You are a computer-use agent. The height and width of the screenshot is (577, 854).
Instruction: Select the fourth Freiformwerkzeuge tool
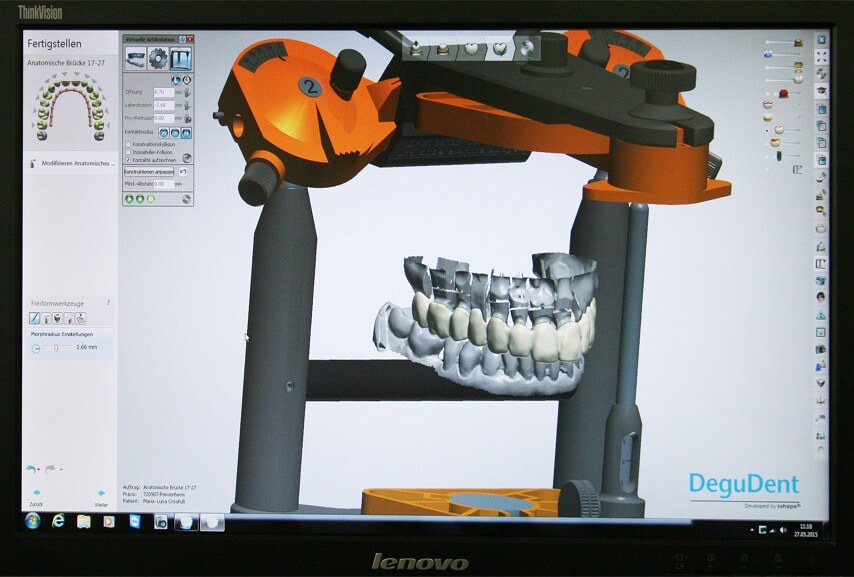69,318
